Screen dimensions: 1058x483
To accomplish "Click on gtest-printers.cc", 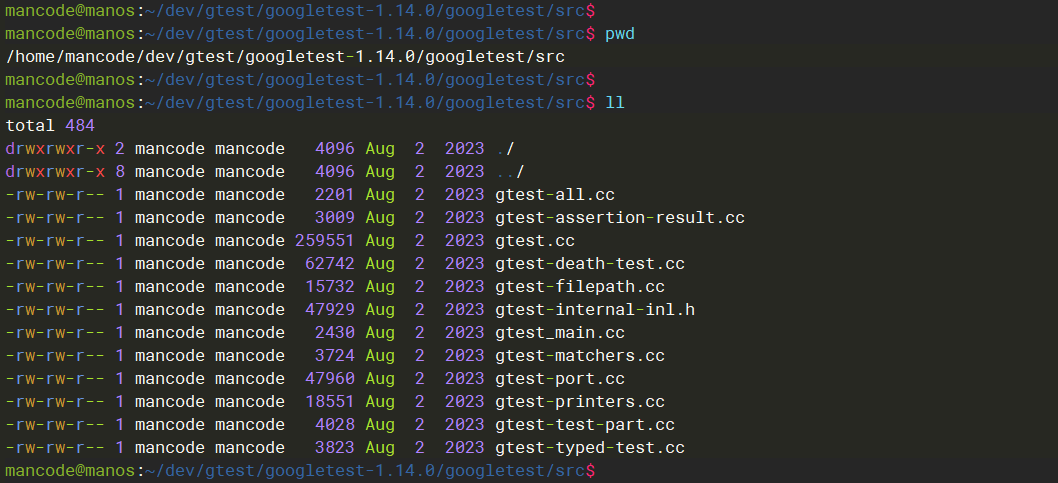I will (x=580, y=402).
